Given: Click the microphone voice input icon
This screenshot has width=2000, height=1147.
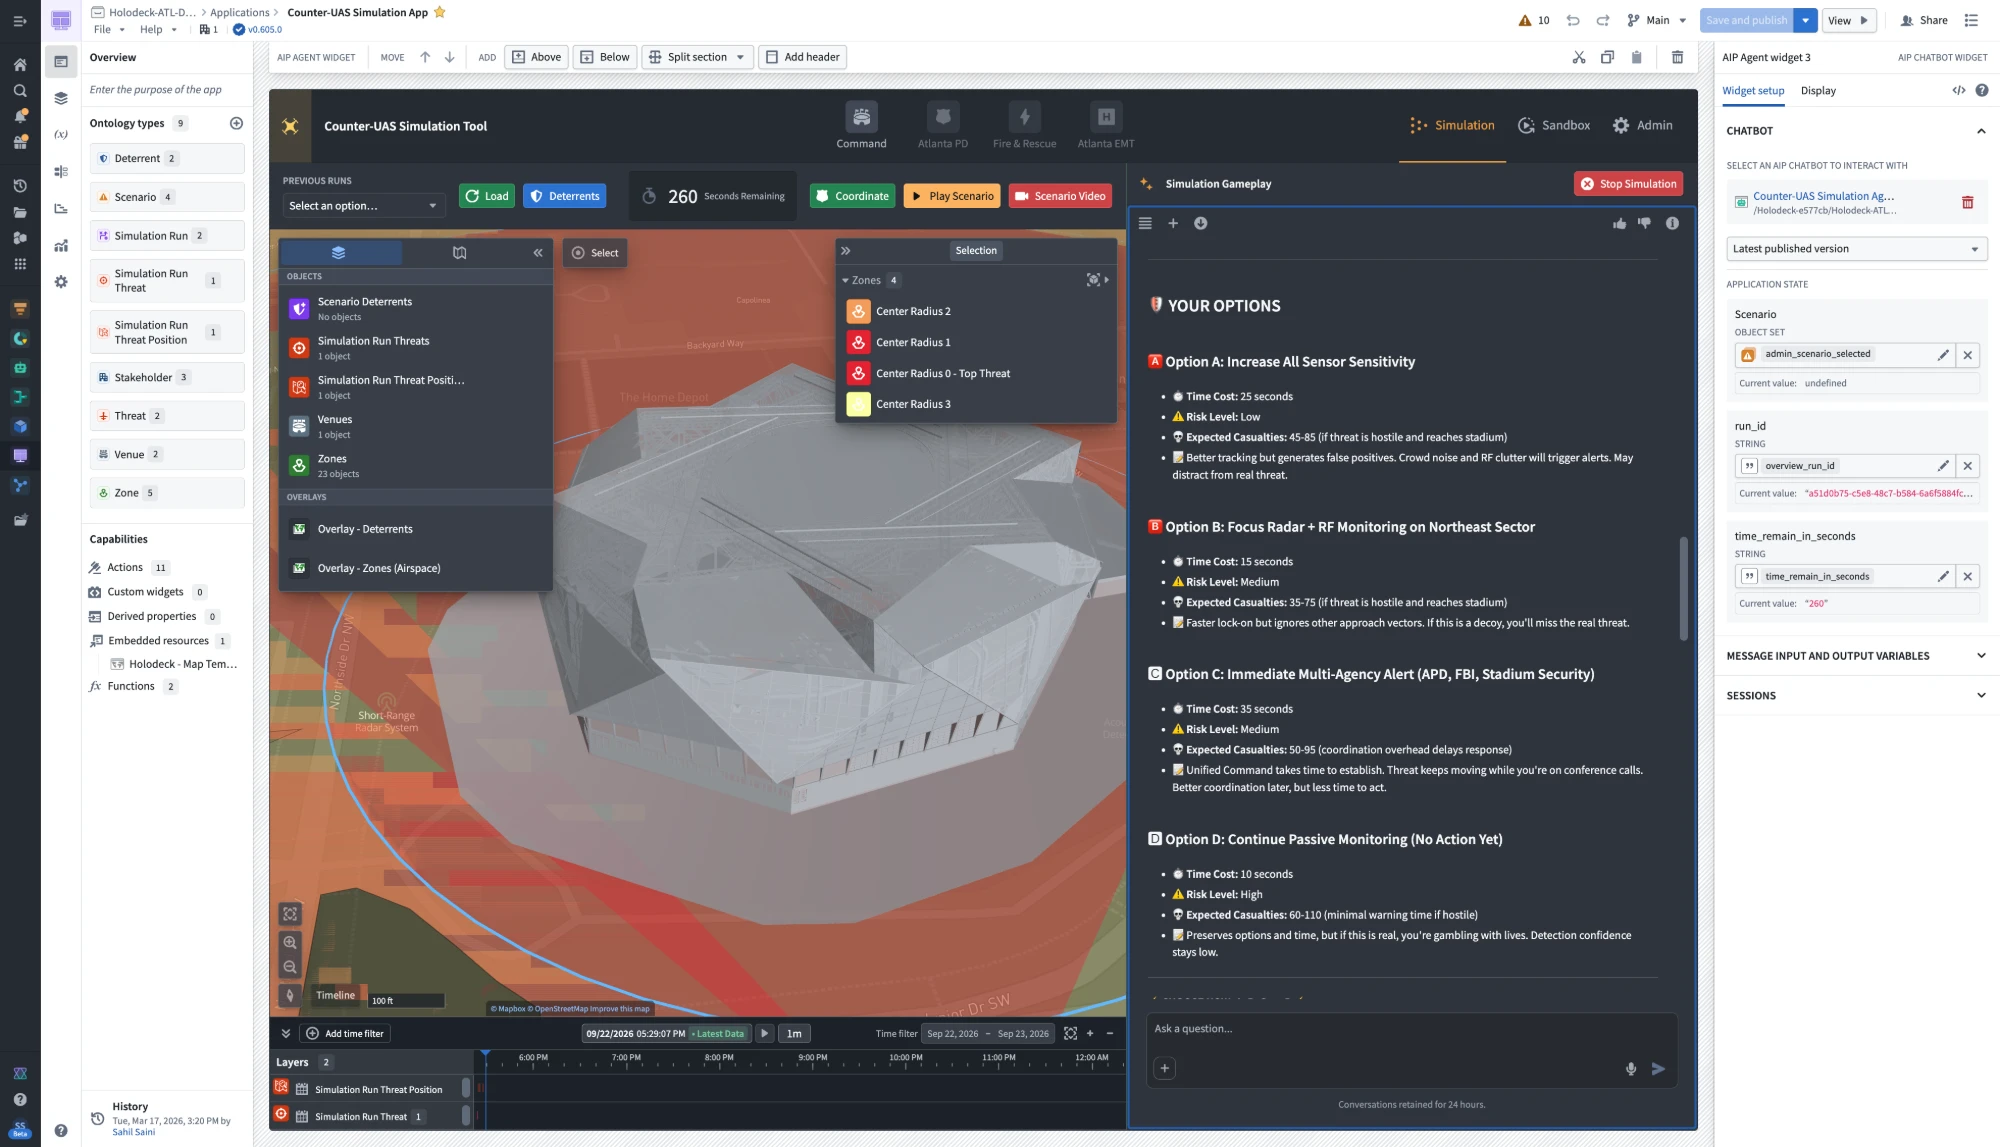Looking at the screenshot, I should pyautogui.click(x=1631, y=1069).
